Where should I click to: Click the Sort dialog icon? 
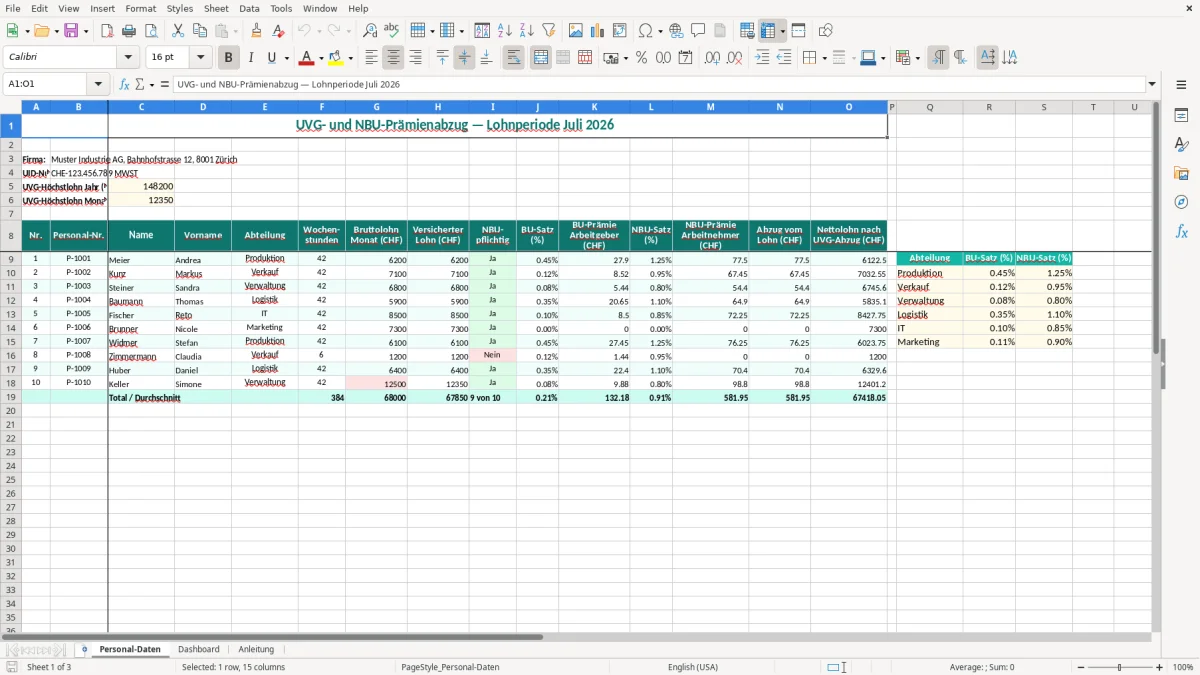pyautogui.click(x=482, y=31)
